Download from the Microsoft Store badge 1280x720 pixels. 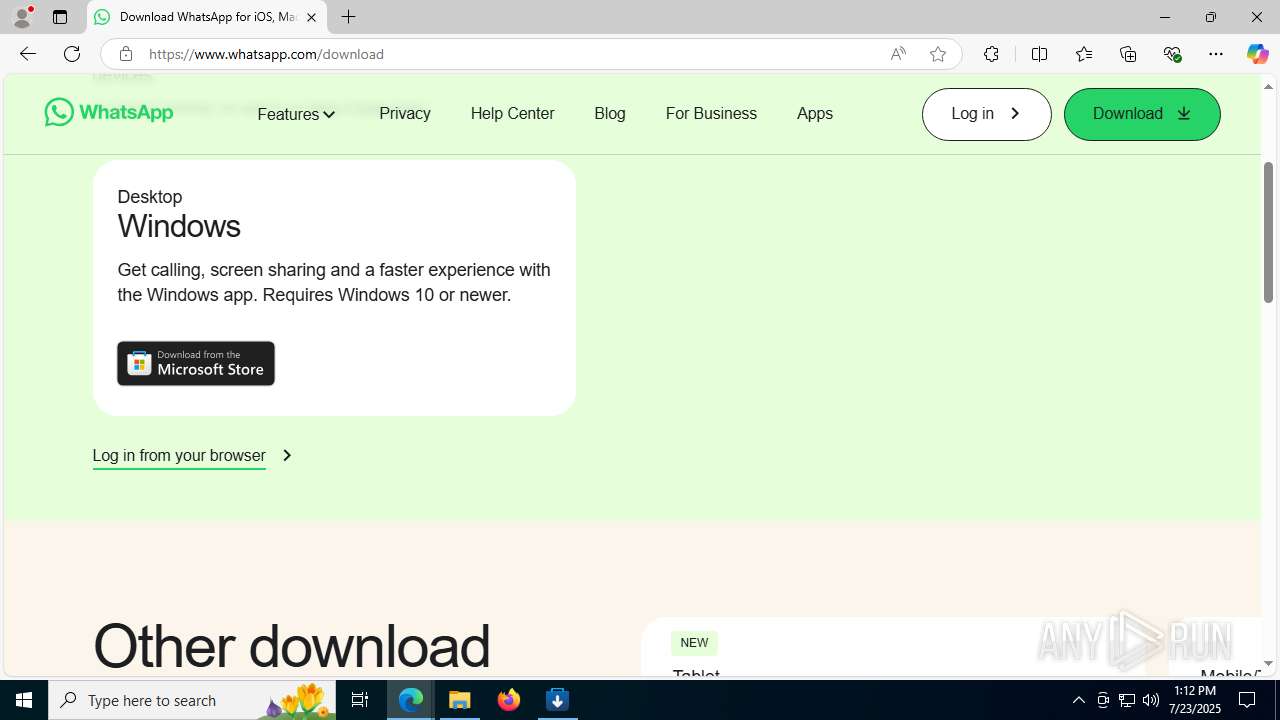196,363
